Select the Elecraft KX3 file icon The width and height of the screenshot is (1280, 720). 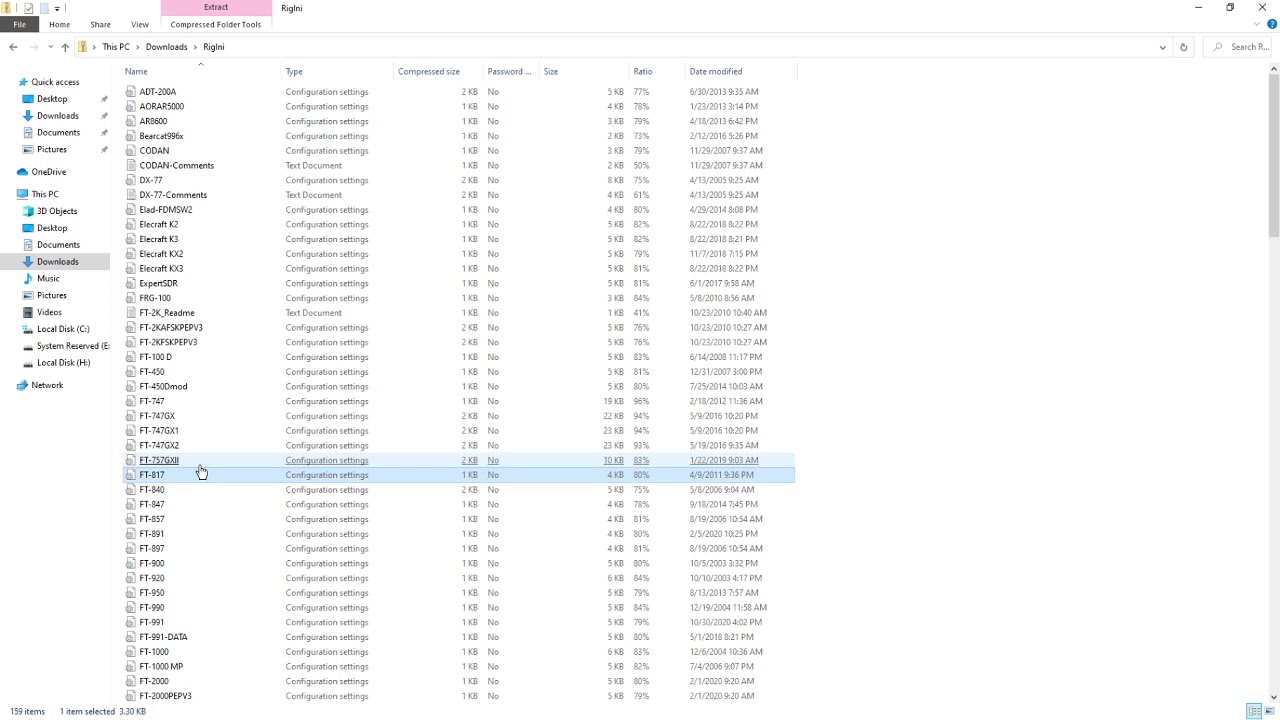[131, 269]
